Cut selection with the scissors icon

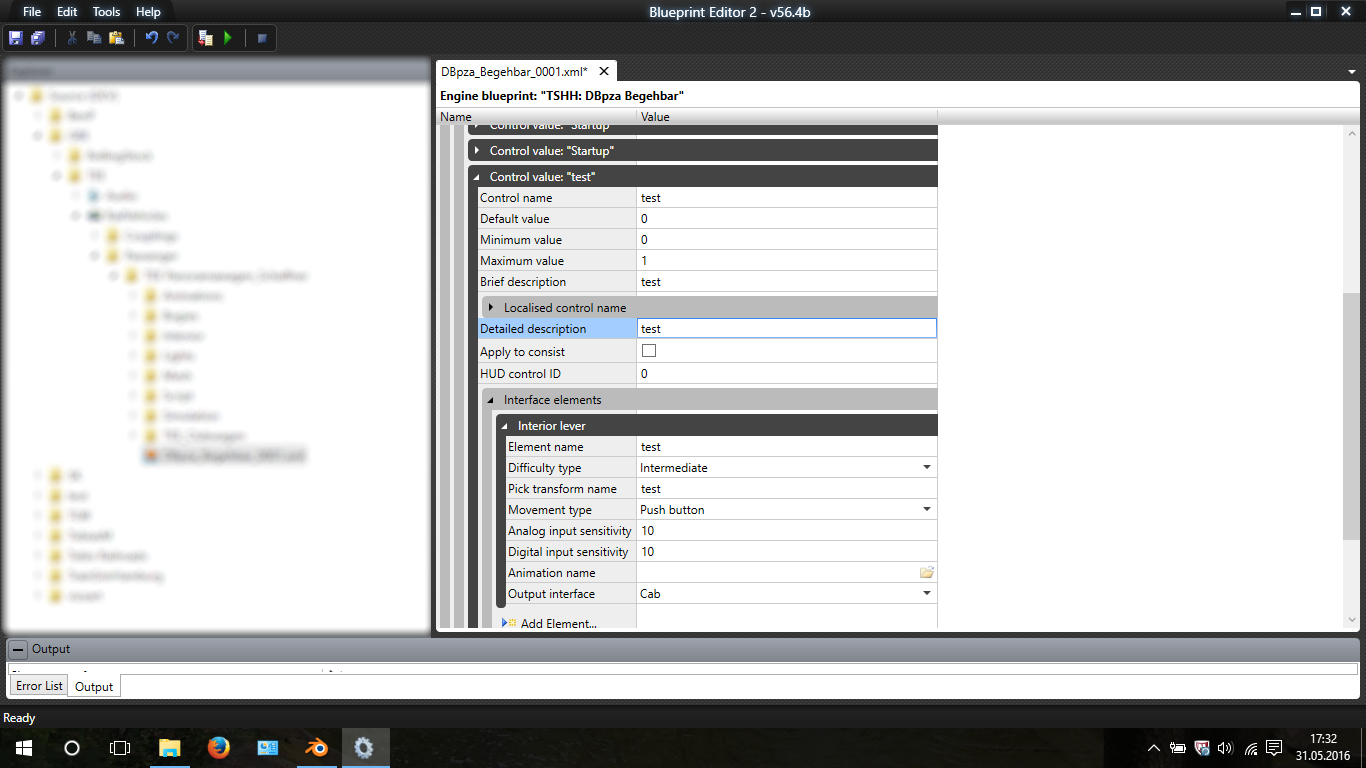tap(72, 38)
